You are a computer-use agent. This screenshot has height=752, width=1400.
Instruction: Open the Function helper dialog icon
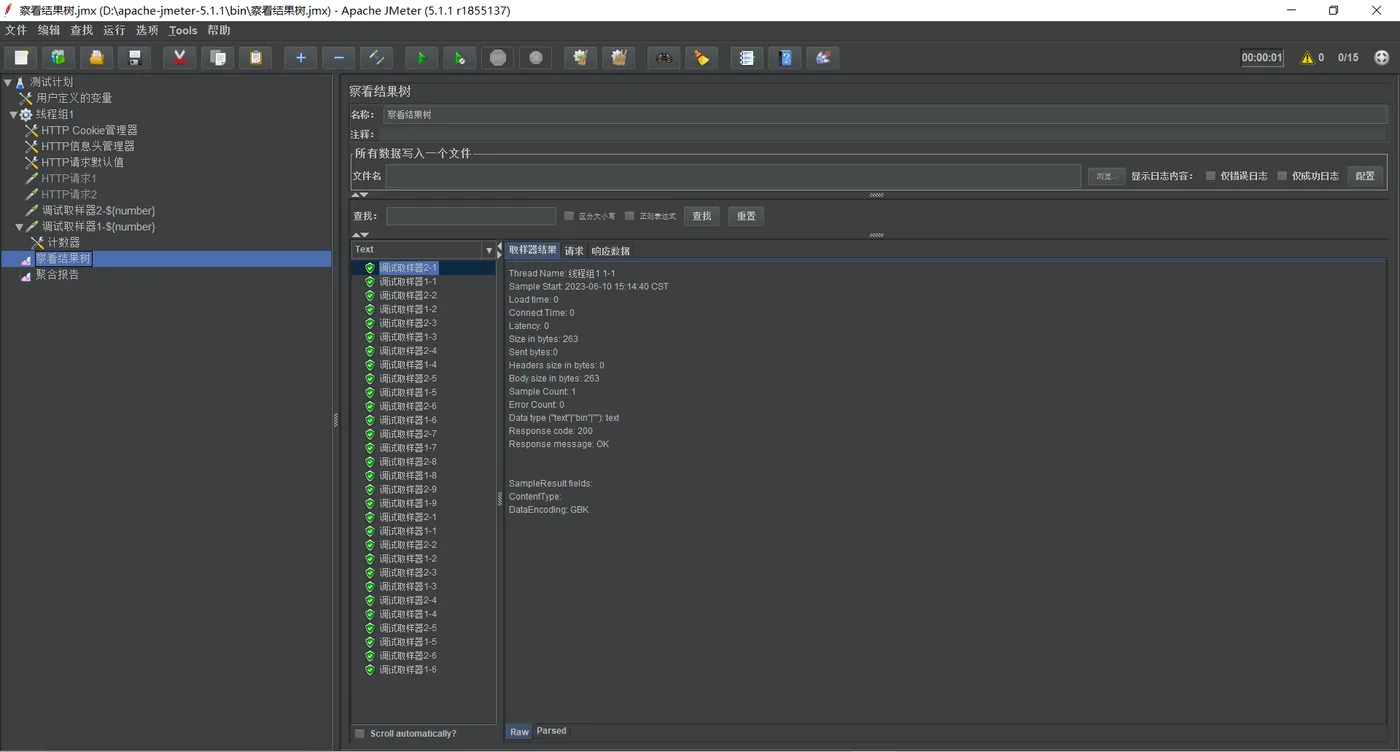point(746,58)
